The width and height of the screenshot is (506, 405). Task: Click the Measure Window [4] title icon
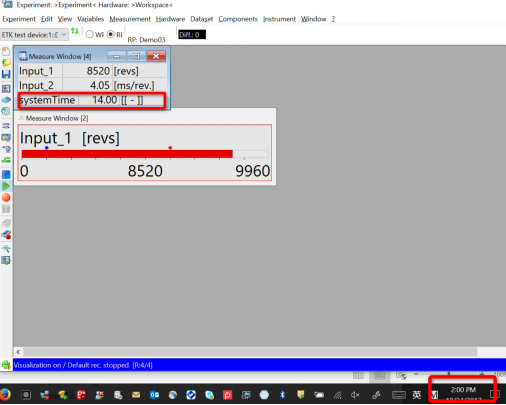tap(22, 56)
